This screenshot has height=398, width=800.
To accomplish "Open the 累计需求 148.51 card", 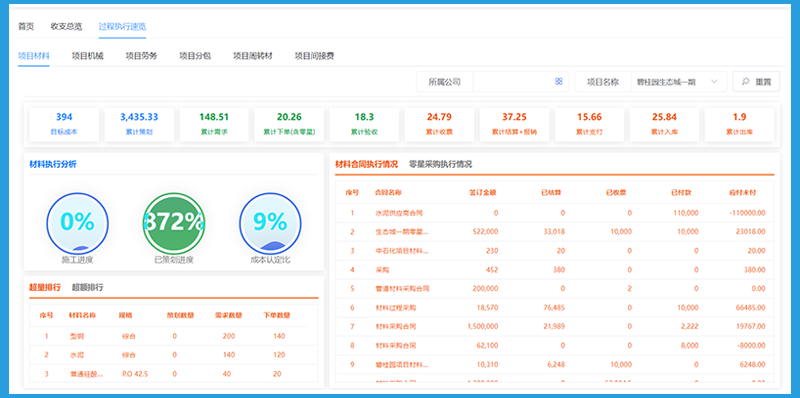I will click(214, 124).
